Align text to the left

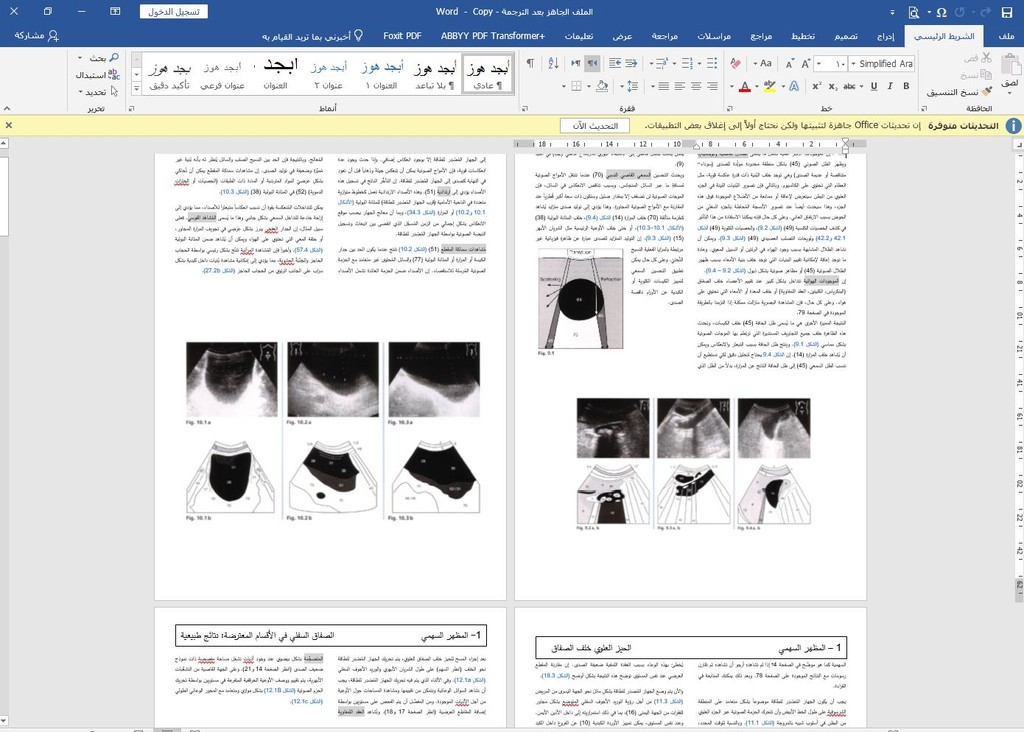[680, 86]
